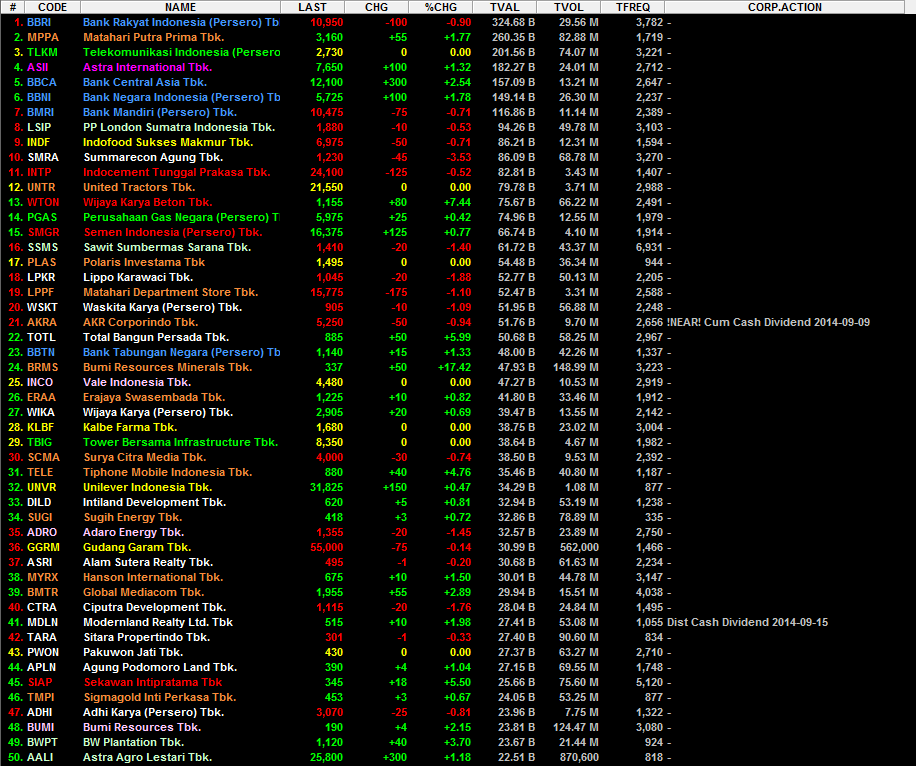The width and height of the screenshot is (916, 766).
Task: Click name Indocement Tunggal Prakasa Tbk.
Action: point(176,172)
